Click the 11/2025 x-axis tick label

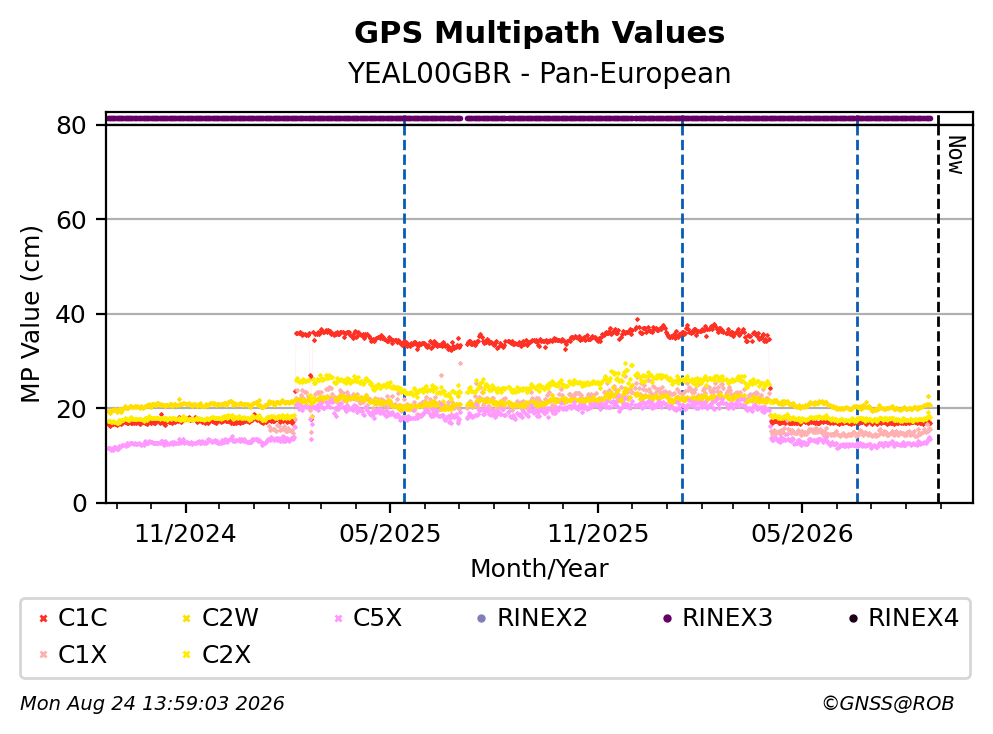coord(598,534)
